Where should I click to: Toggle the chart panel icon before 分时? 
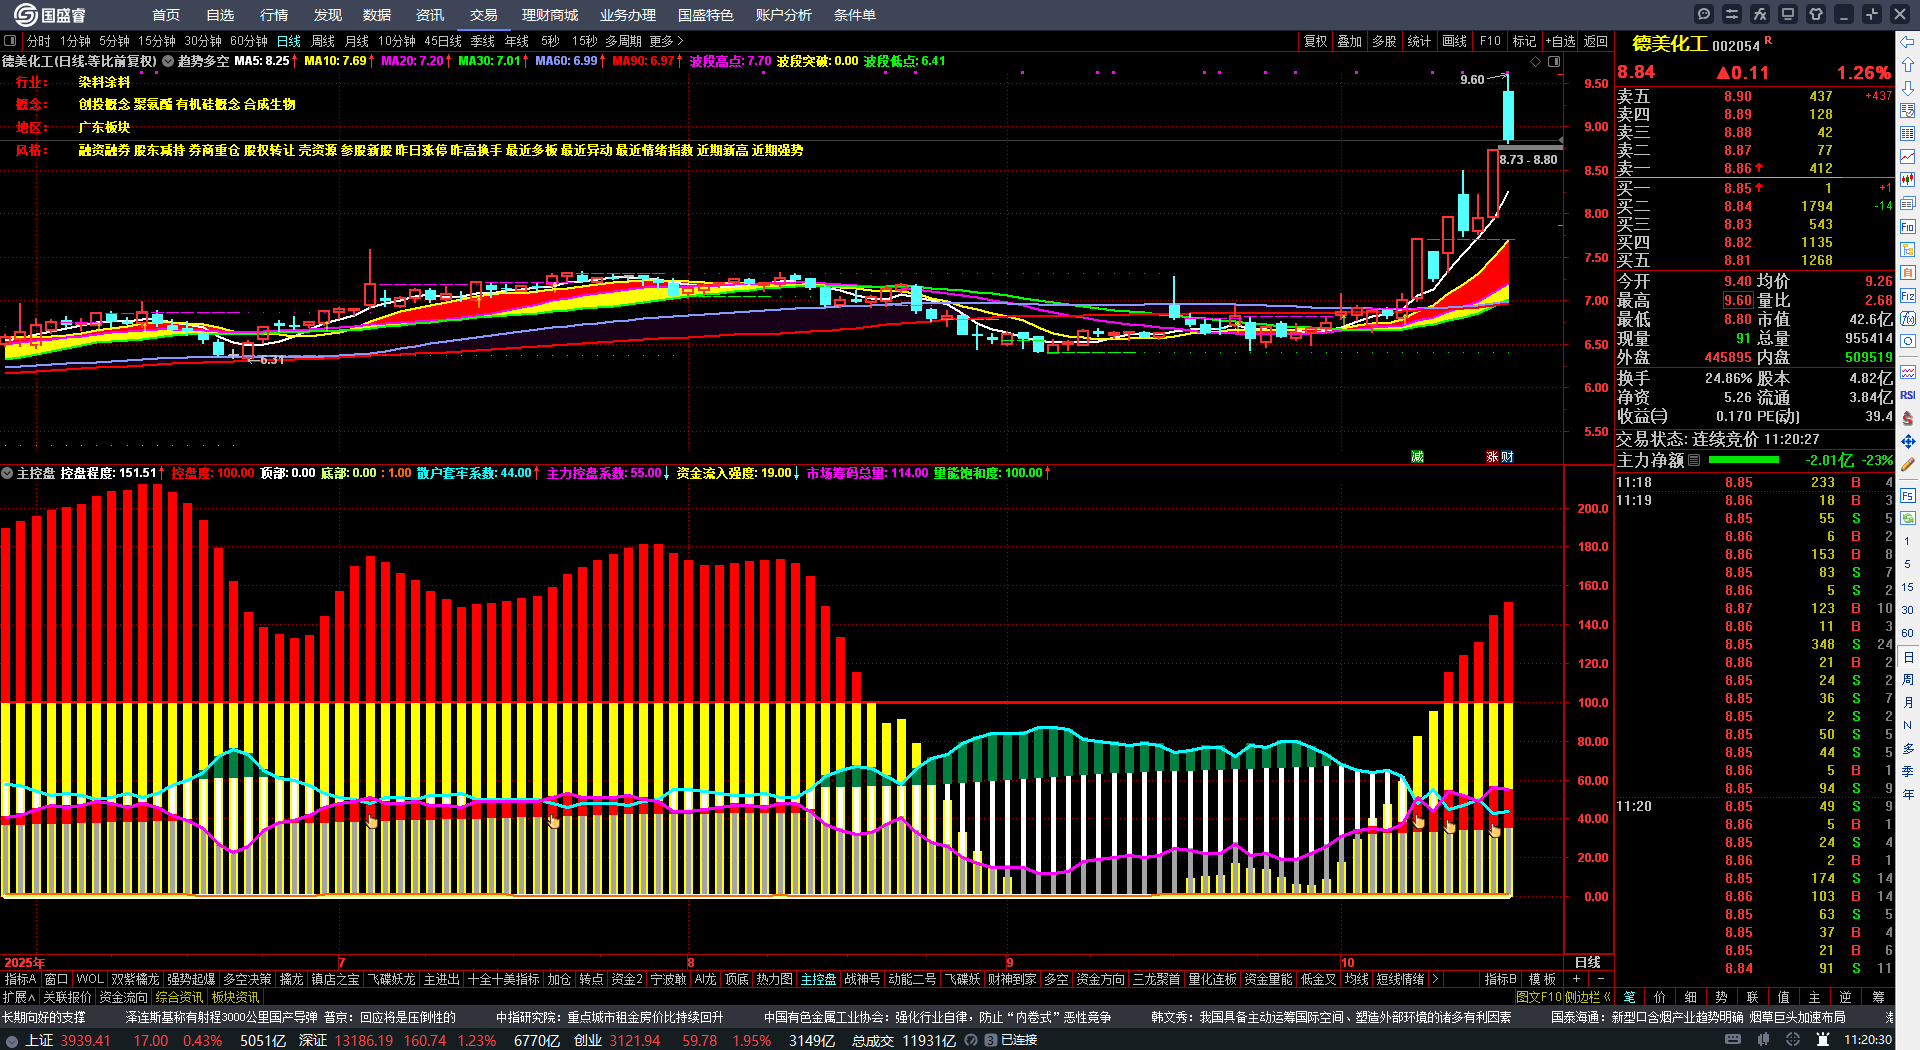(x=10, y=41)
